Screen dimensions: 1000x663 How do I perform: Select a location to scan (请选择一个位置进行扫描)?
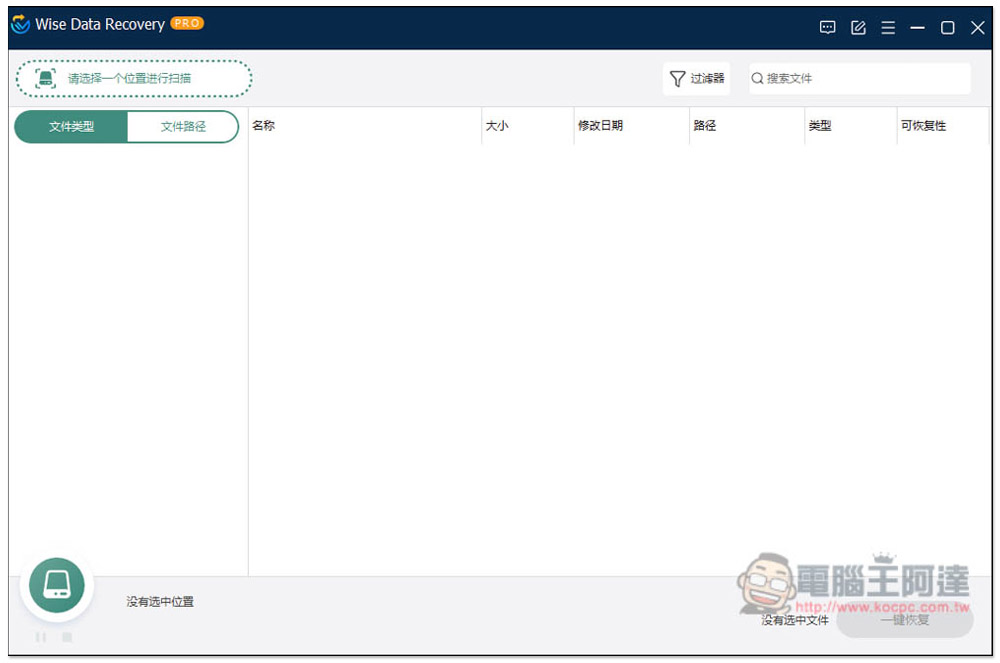point(134,78)
